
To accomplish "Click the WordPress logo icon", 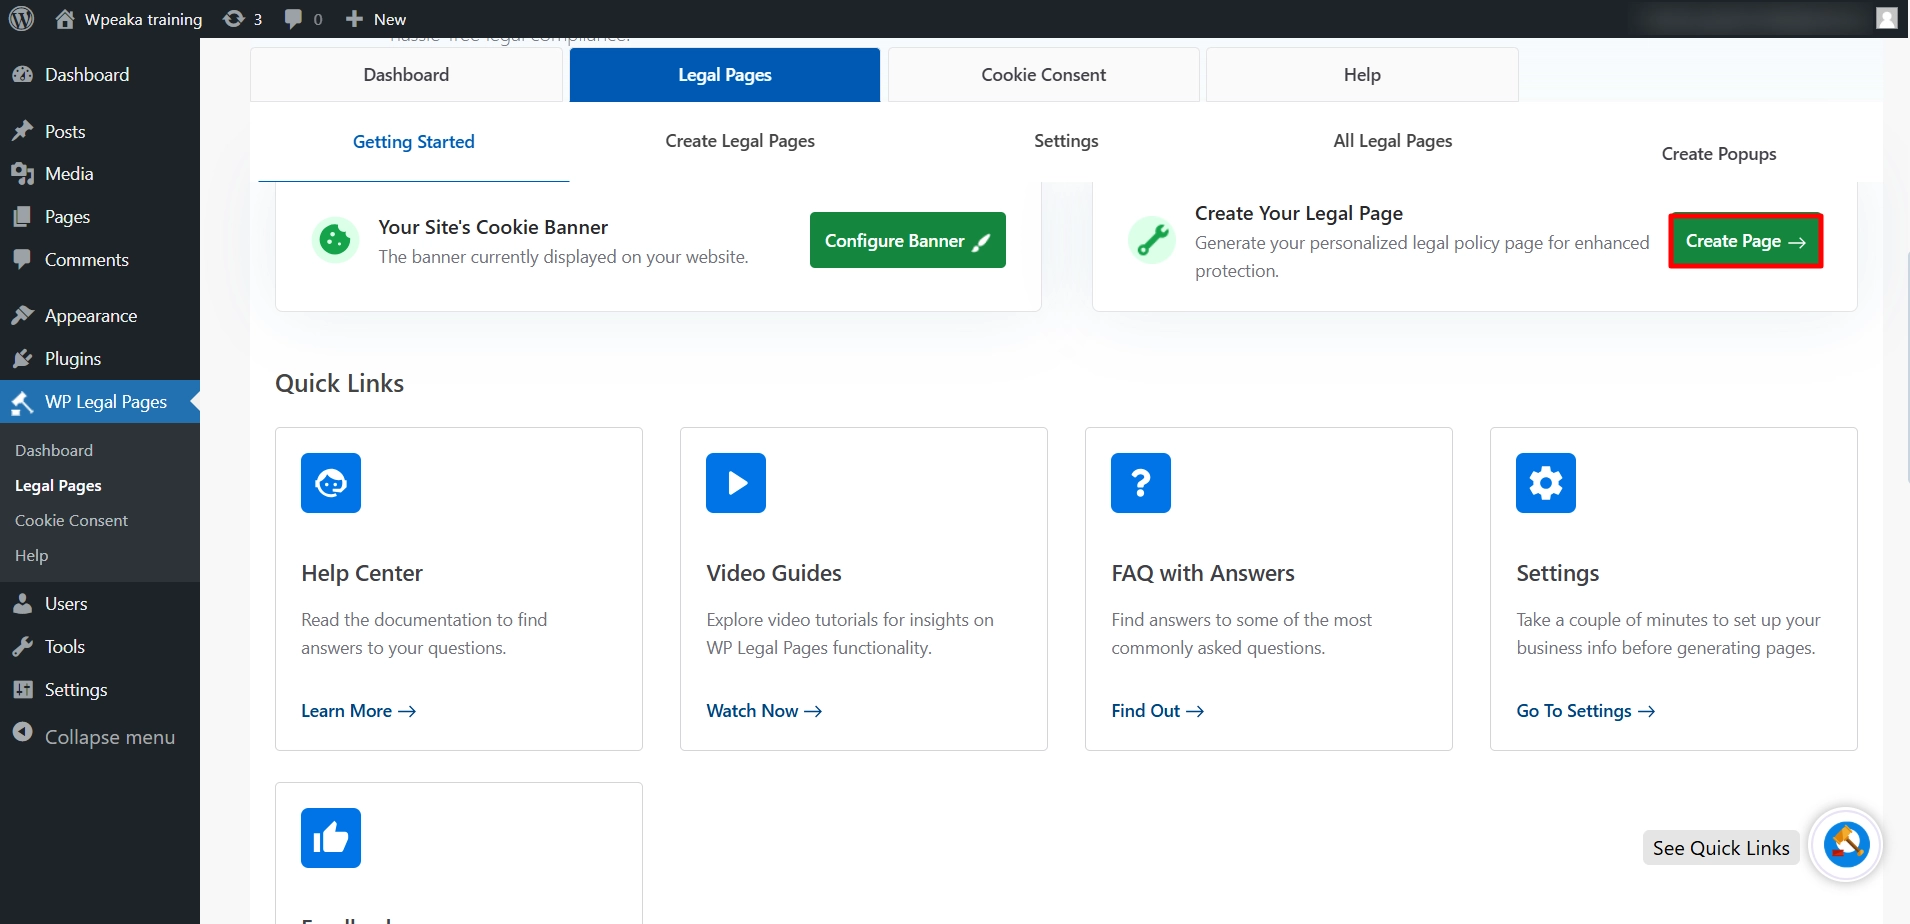I will click(x=21, y=19).
